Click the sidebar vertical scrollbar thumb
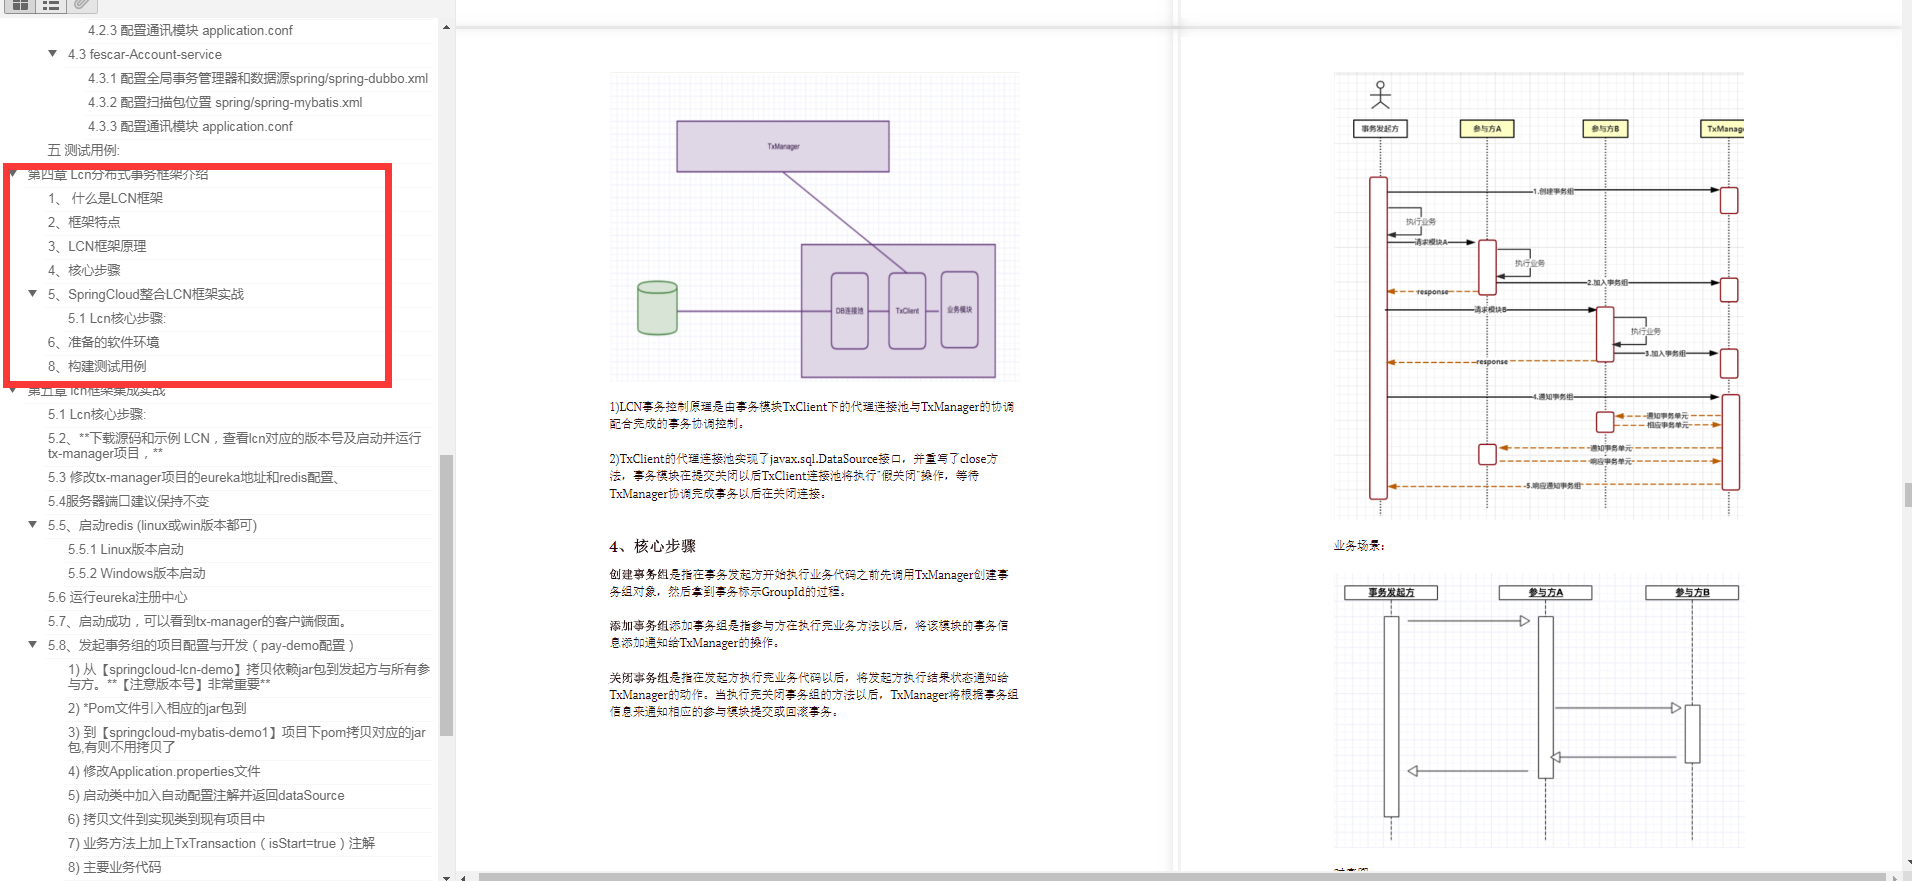Viewport: 1912px width, 881px height. click(446, 595)
